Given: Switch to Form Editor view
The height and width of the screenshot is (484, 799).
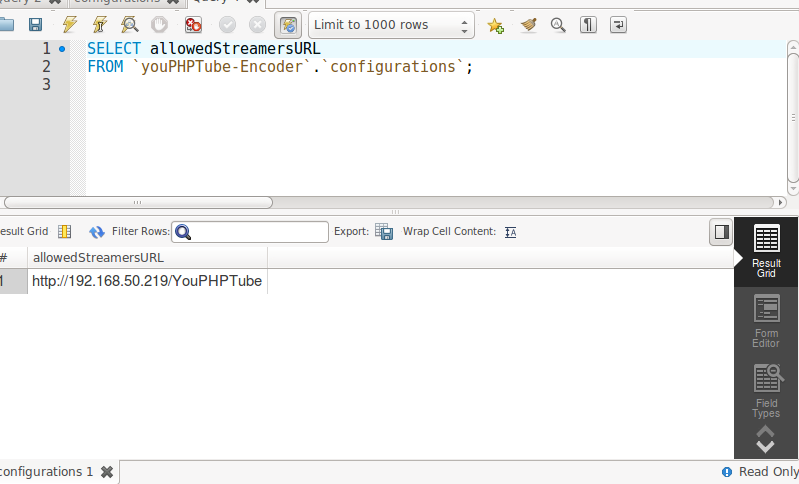Looking at the screenshot, I should (766, 321).
